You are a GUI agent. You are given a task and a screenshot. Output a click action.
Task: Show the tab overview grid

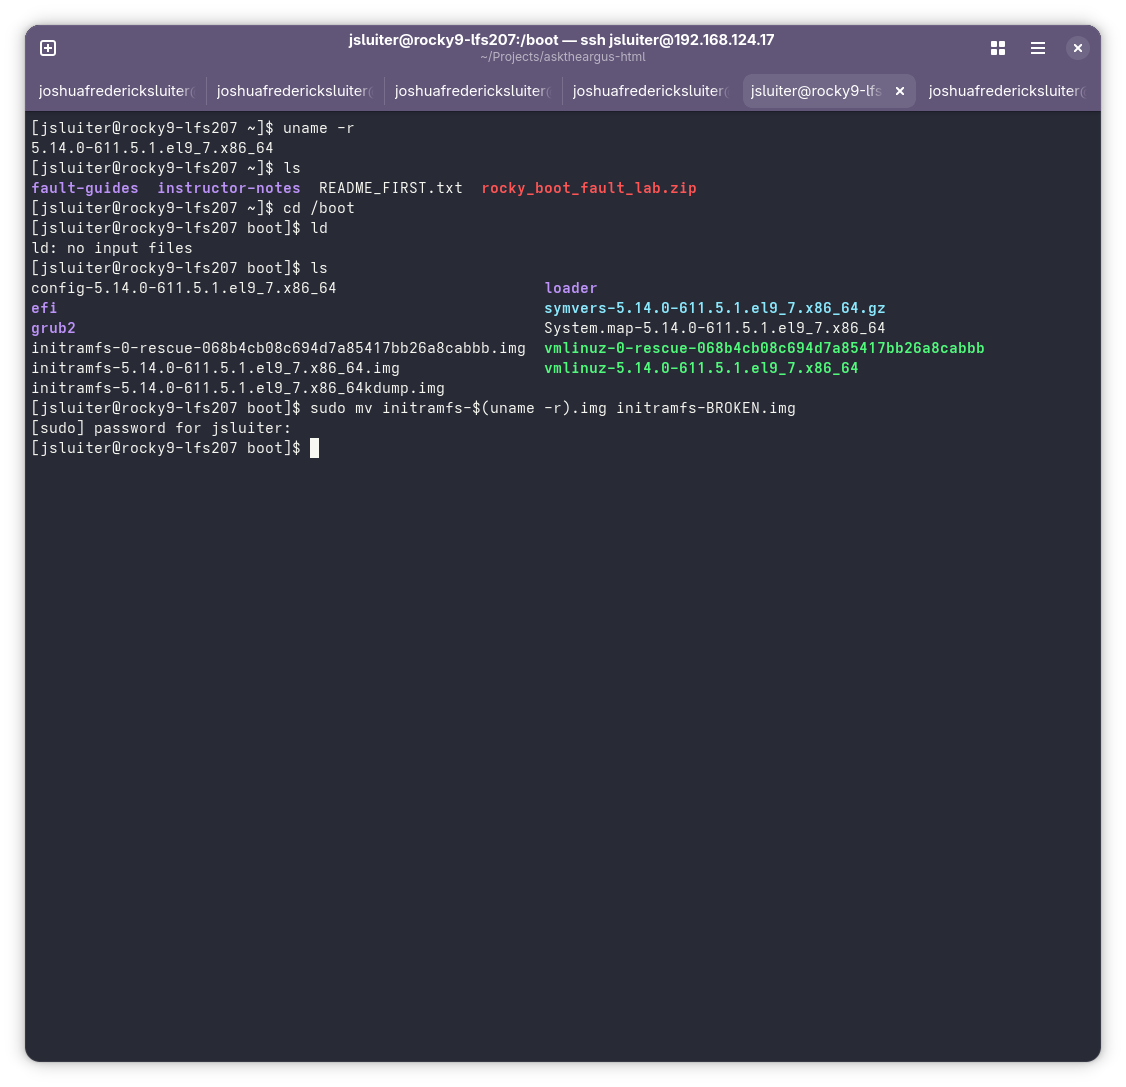pyautogui.click(x=997, y=48)
